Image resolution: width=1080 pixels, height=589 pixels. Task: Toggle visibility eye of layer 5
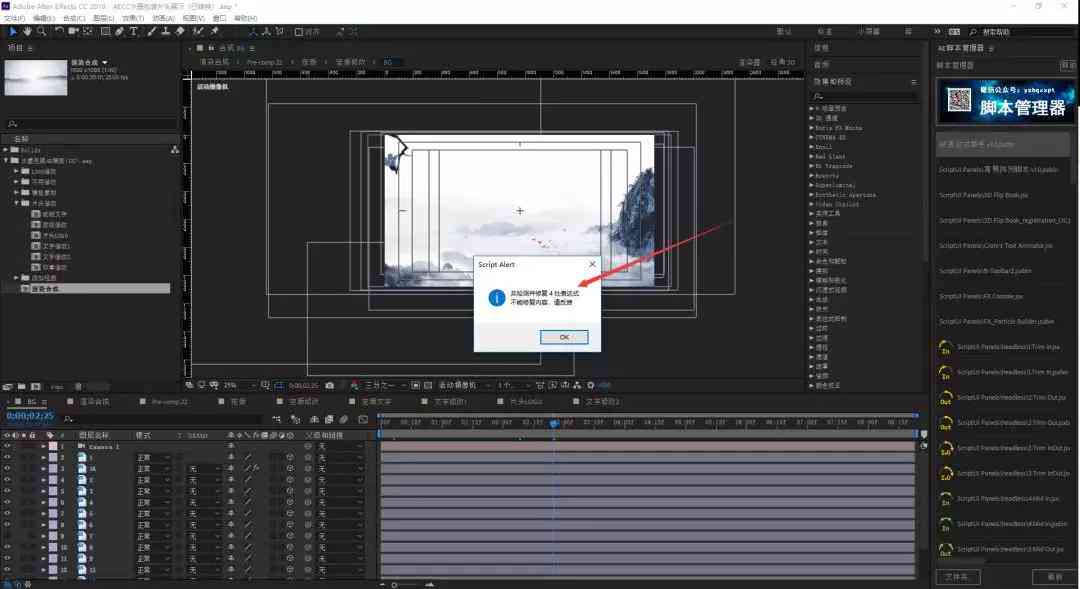(7, 491)
